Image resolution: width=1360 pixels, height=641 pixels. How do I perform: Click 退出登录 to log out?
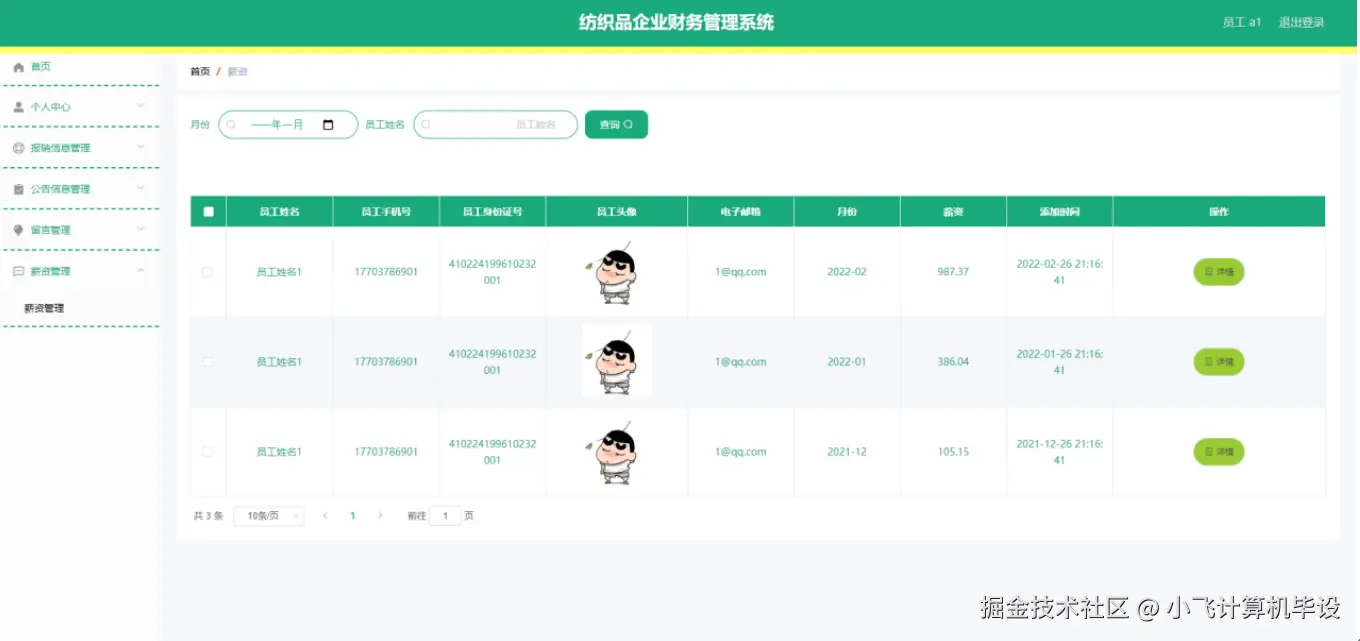tap(1302, 21)
